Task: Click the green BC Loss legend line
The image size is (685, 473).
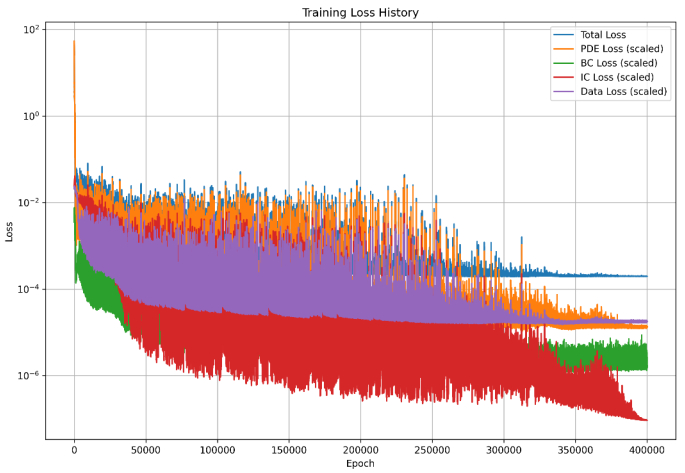Action: pyautogui.click(x=564, y=63)
